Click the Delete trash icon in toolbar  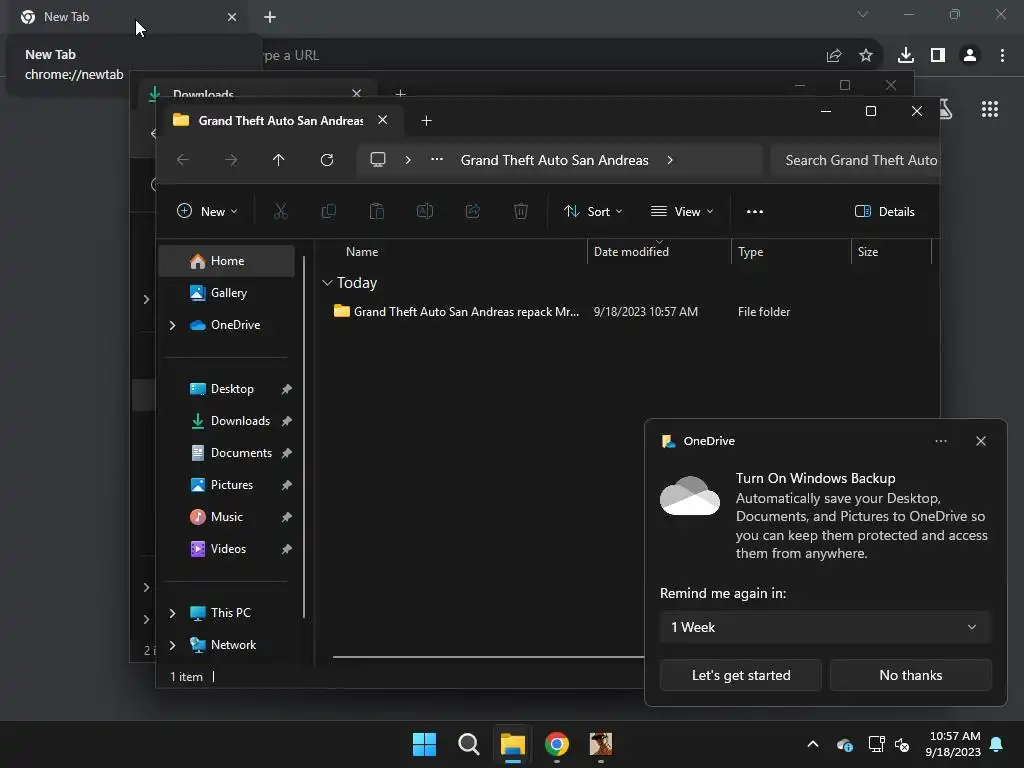[x=520, y=211]
